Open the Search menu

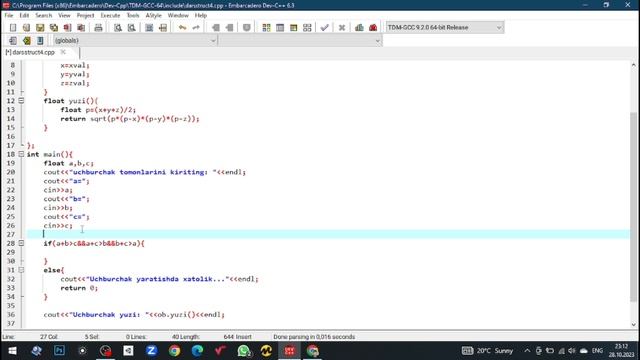[44, 15]
